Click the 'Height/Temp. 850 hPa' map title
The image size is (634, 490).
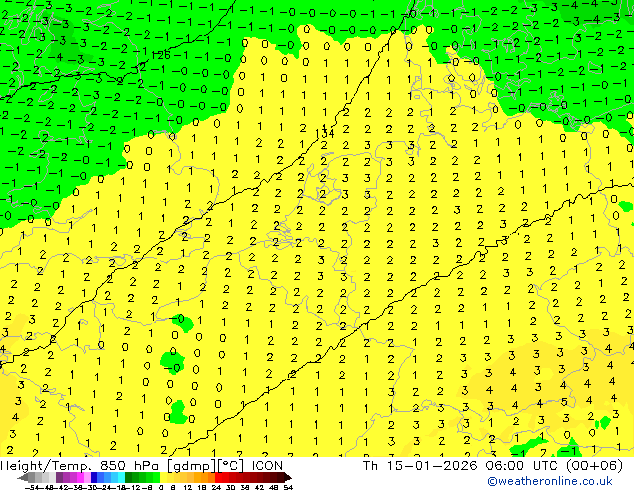79,466
